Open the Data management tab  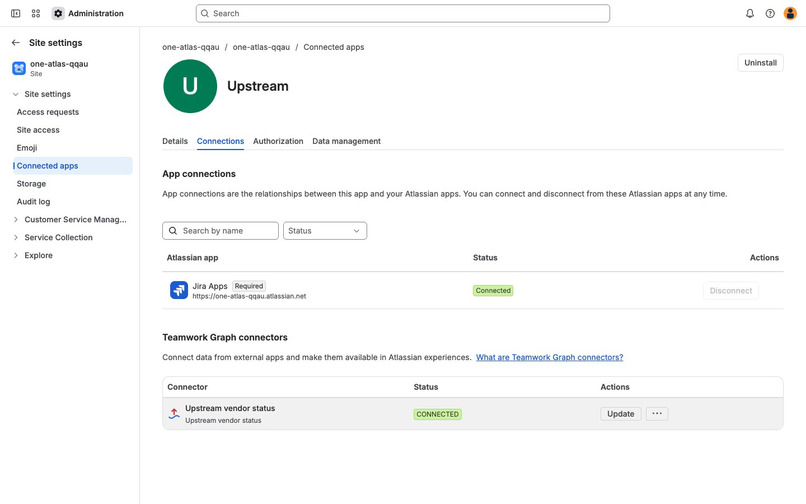click(x=346, y=141)
